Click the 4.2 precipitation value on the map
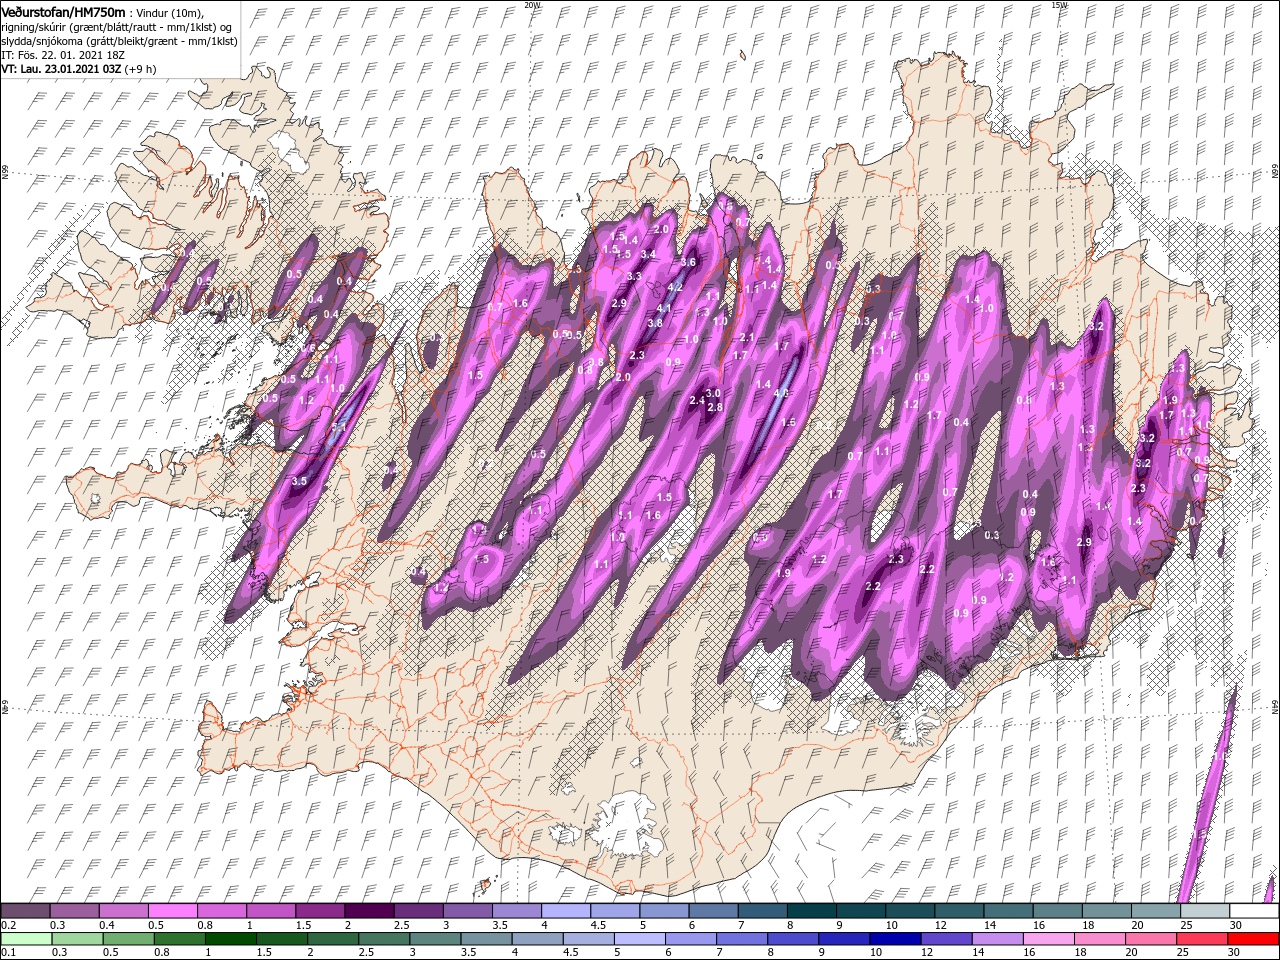The height and width of the screenshot is (960, 1280). point(675,287)
